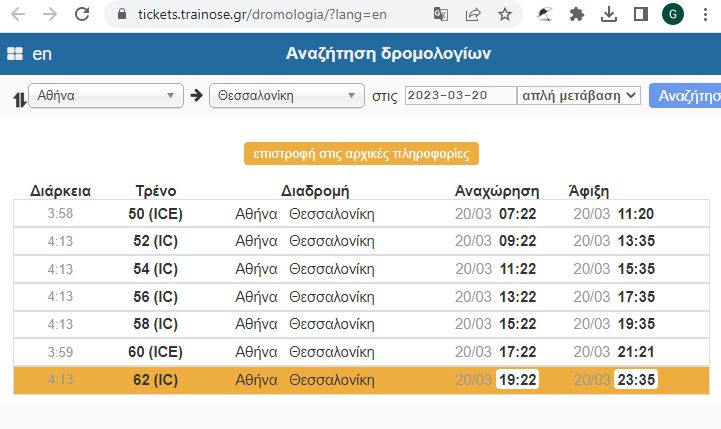Viewport: 721px width, 429px height.
Task: Click the browser back arrow
Action: 17,15
